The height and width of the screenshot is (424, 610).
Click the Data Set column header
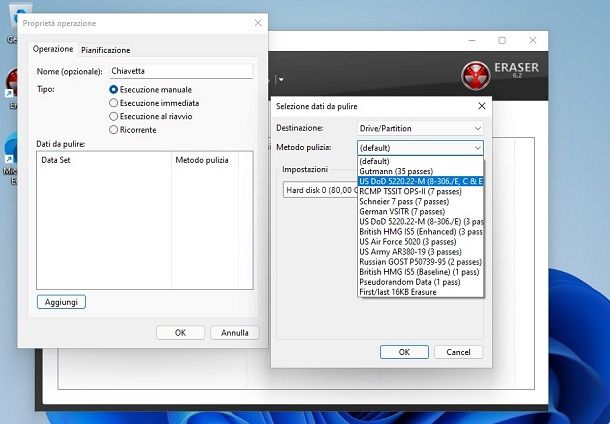point(104,160)
